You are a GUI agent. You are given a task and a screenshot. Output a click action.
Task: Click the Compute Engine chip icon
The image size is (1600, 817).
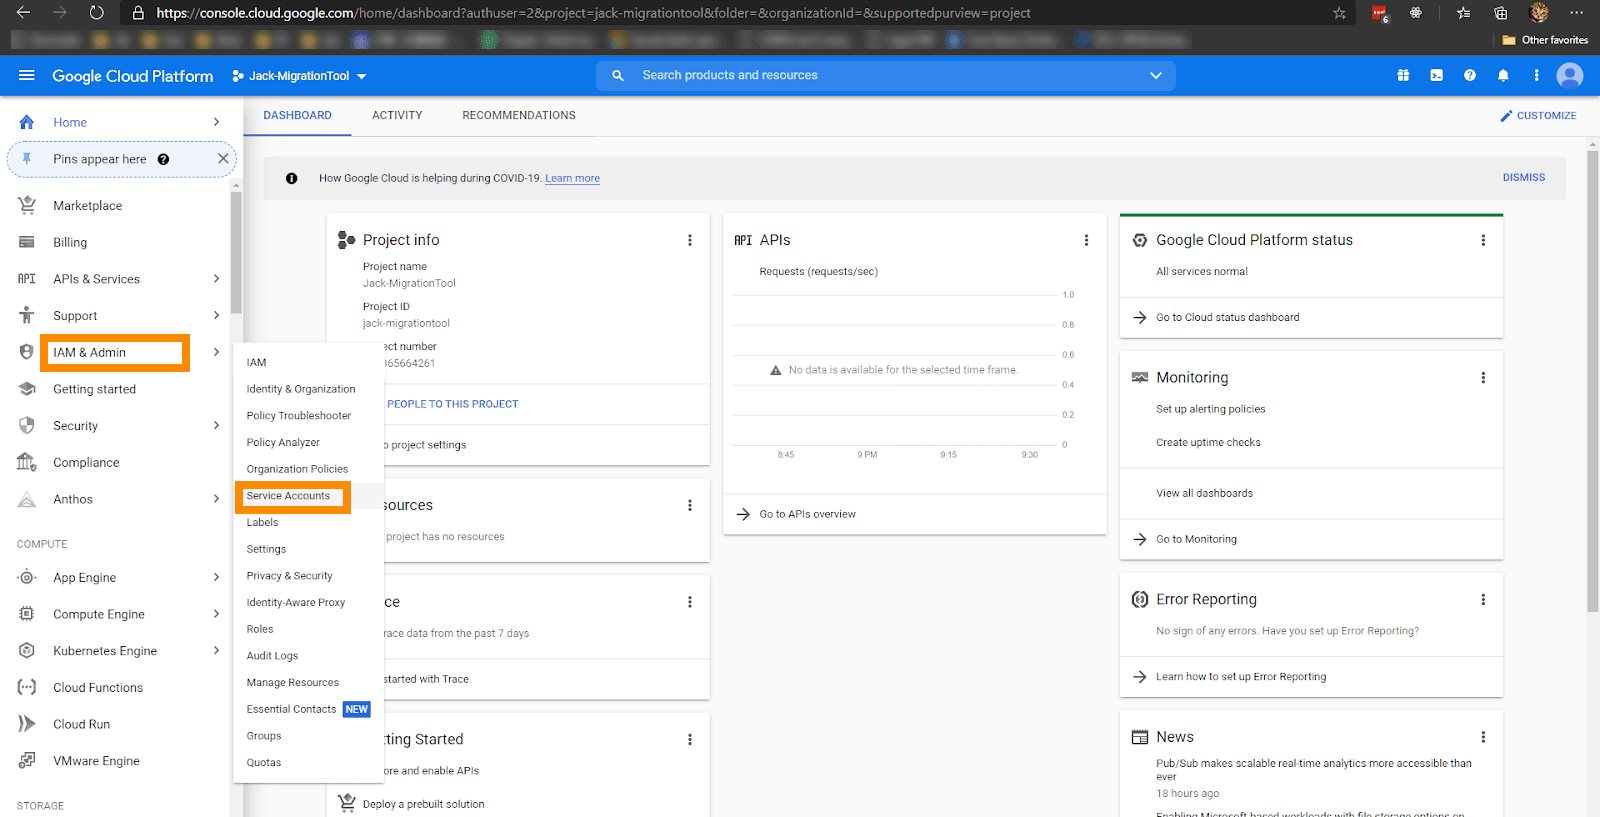point(27,614)
